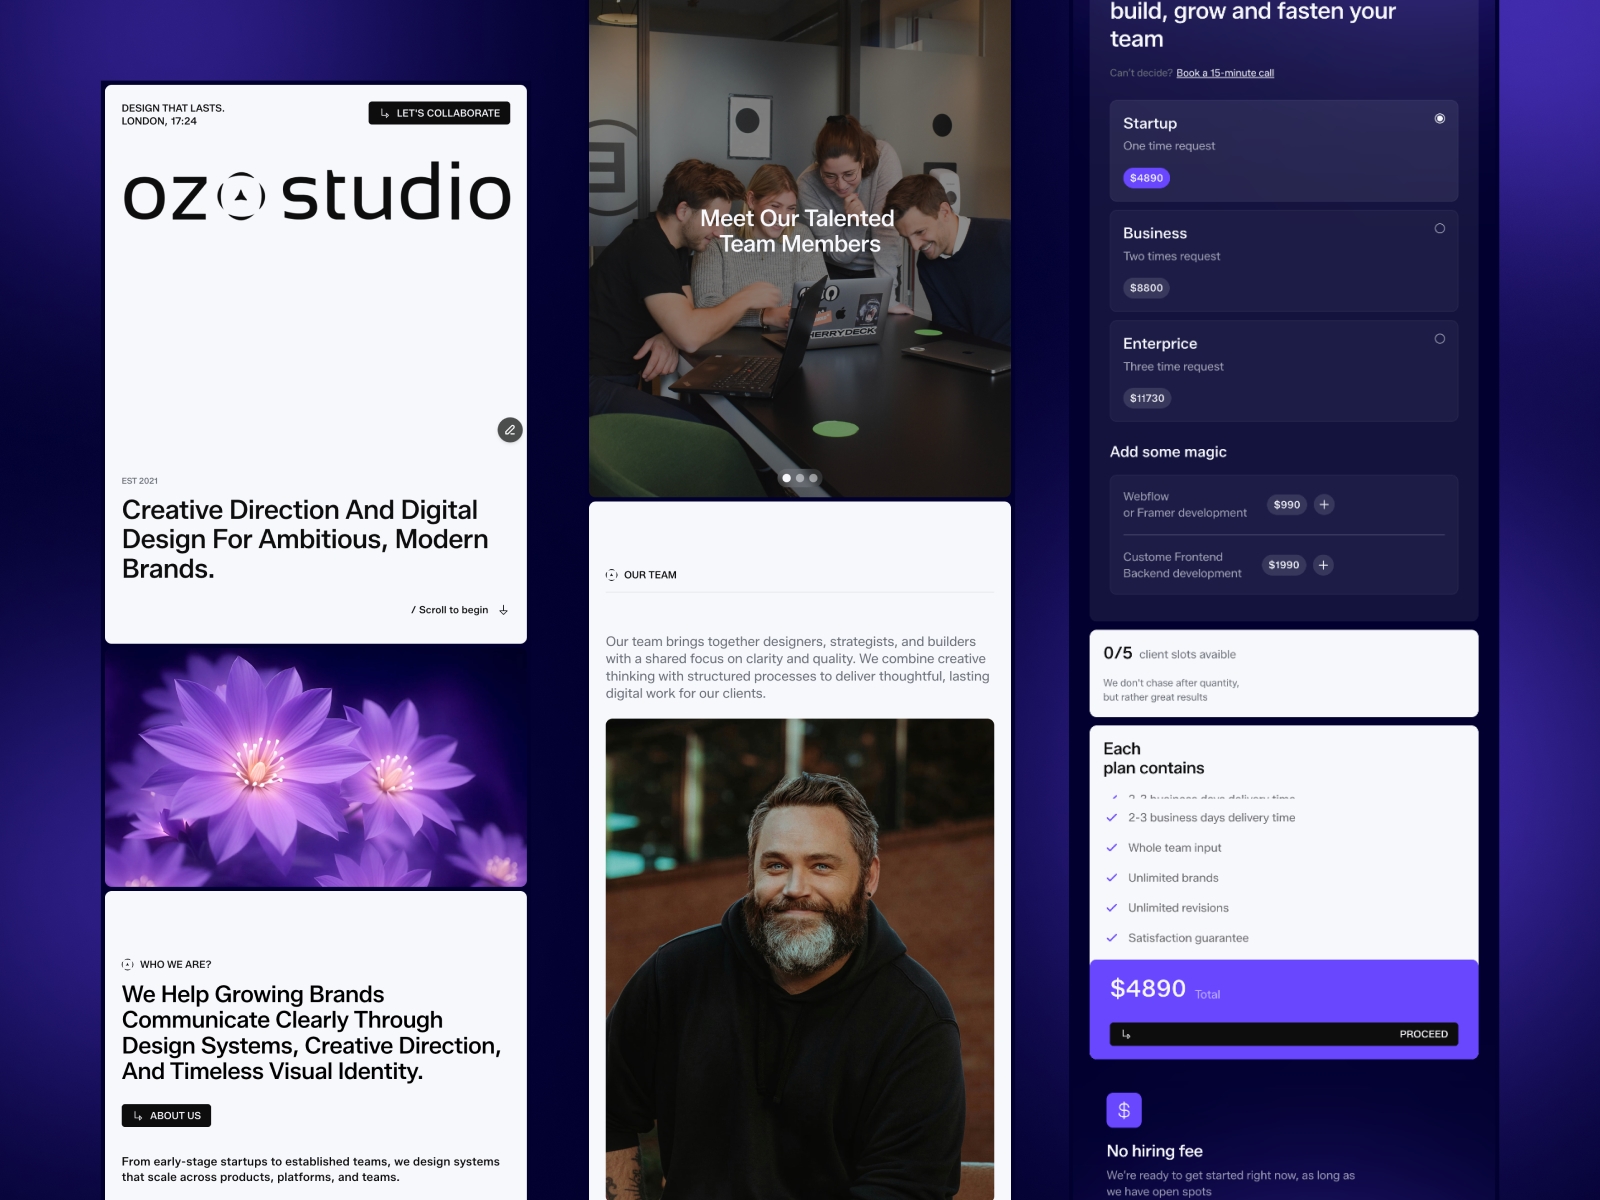Click the $4890 price badge under Startup
Image resolution: width=1600 pixels, height=1200 pixels.
pyautogui.click(x=1146, y=177)
